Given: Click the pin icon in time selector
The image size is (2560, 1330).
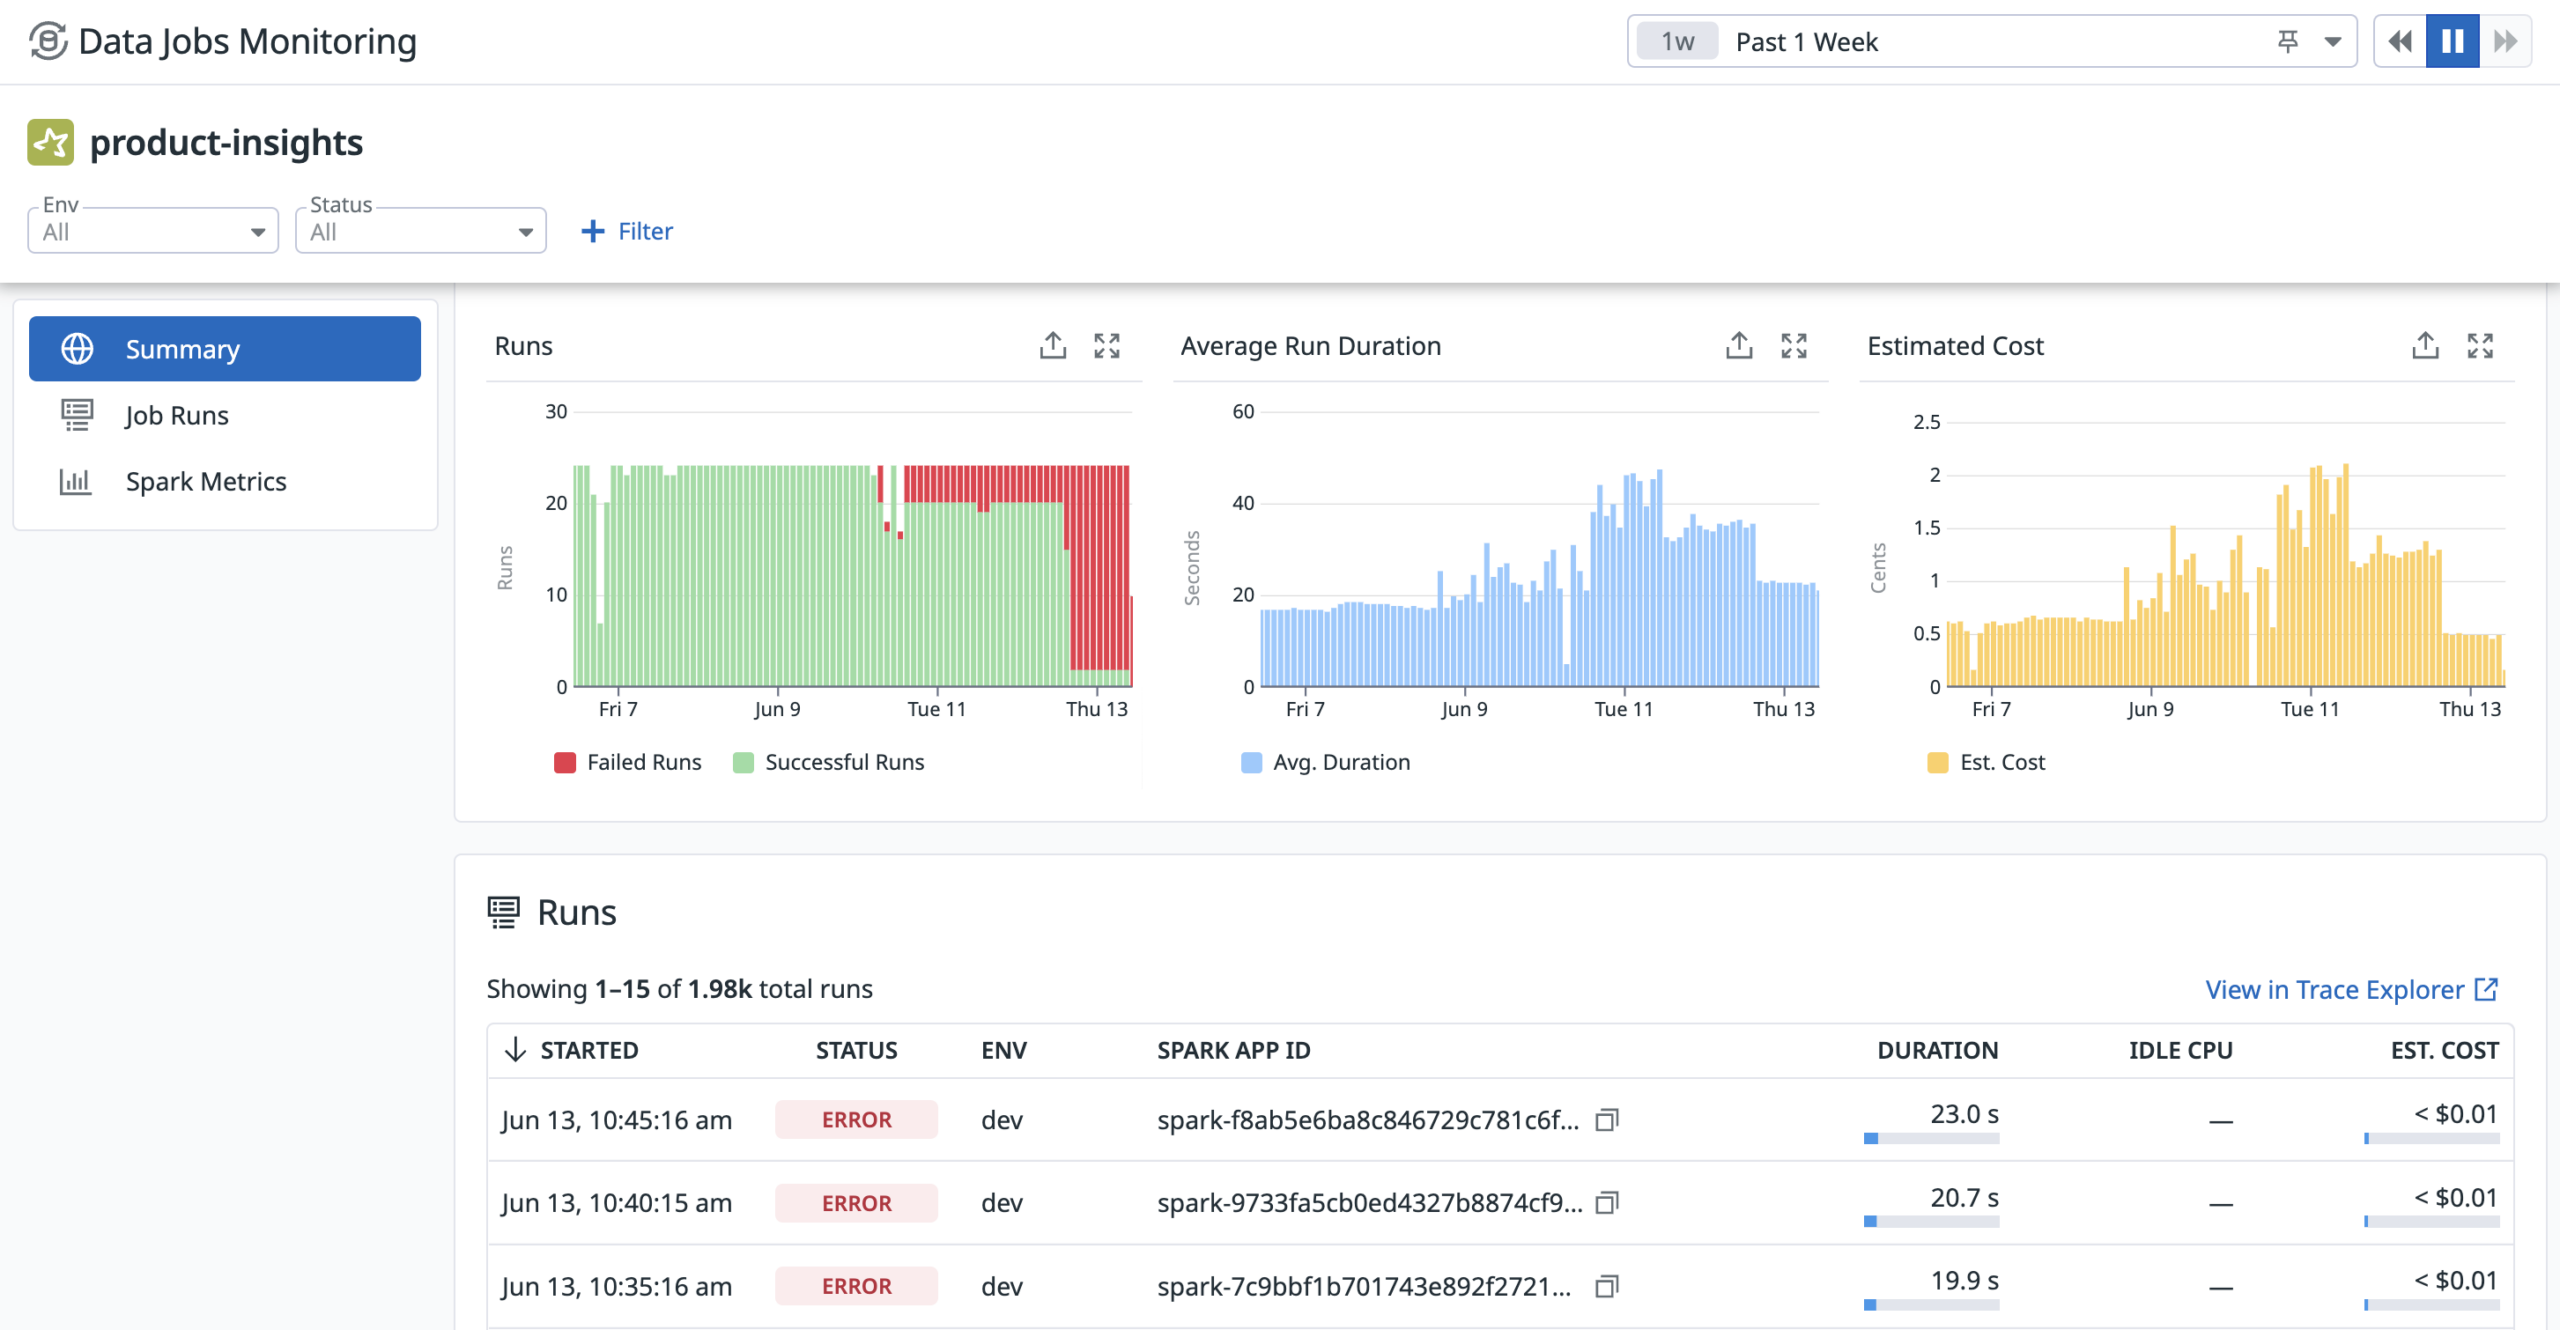Looking at the screenshot, I should tap(2287, 42).
